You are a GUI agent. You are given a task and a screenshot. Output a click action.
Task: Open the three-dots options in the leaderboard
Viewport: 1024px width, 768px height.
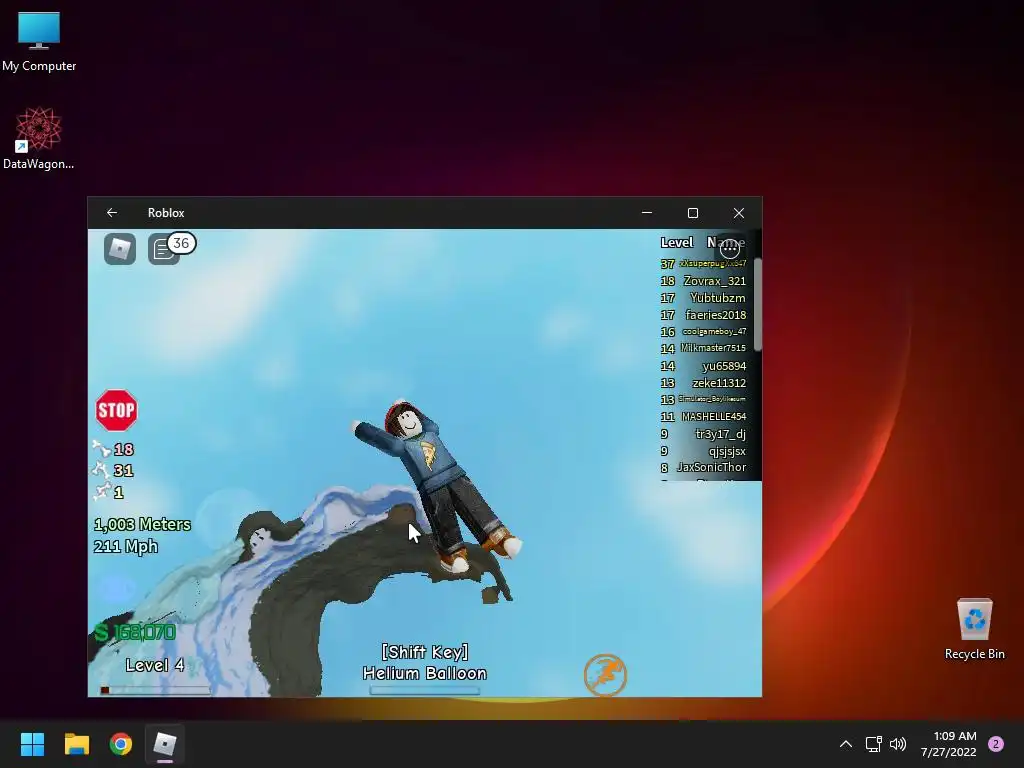point(729,248)
